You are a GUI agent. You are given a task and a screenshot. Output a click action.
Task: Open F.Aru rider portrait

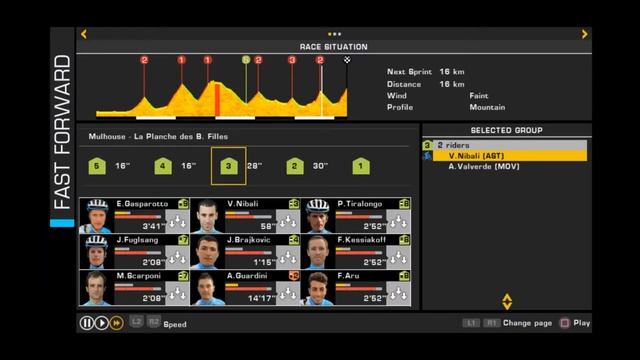318,287
